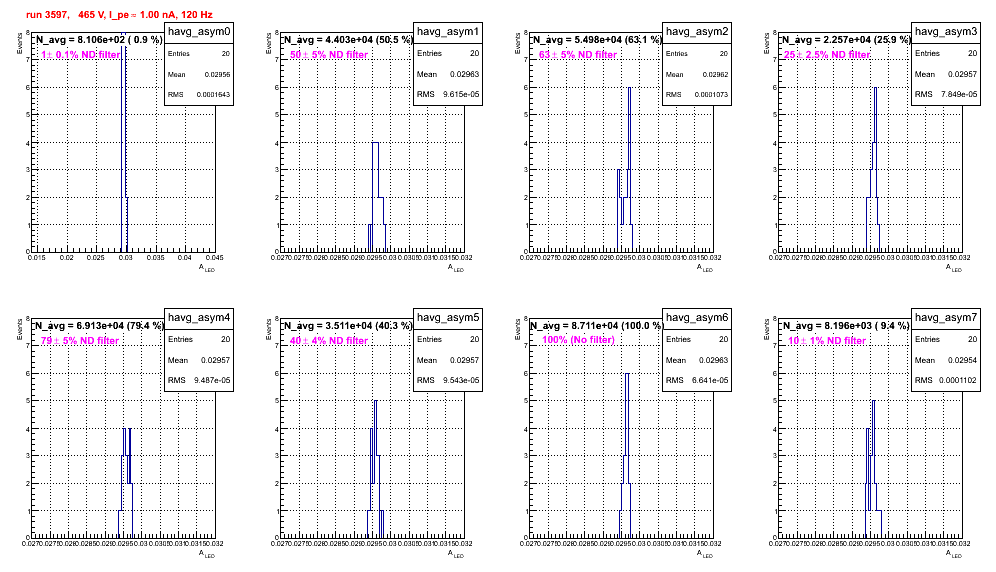Click the N_avg = 2.257e+04 label
The width and height of the screenshot is (996, 572).
pyautogui.click(x=846, y=39)
